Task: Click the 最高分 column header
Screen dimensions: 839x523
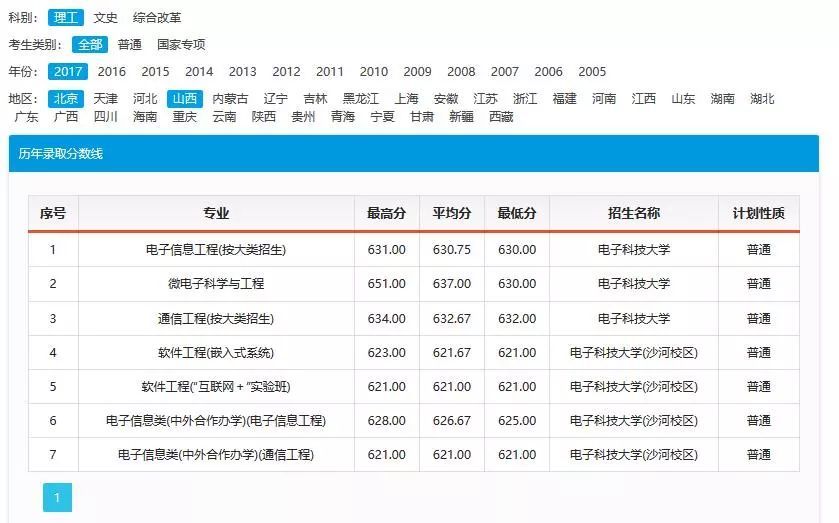Action: 386,214
